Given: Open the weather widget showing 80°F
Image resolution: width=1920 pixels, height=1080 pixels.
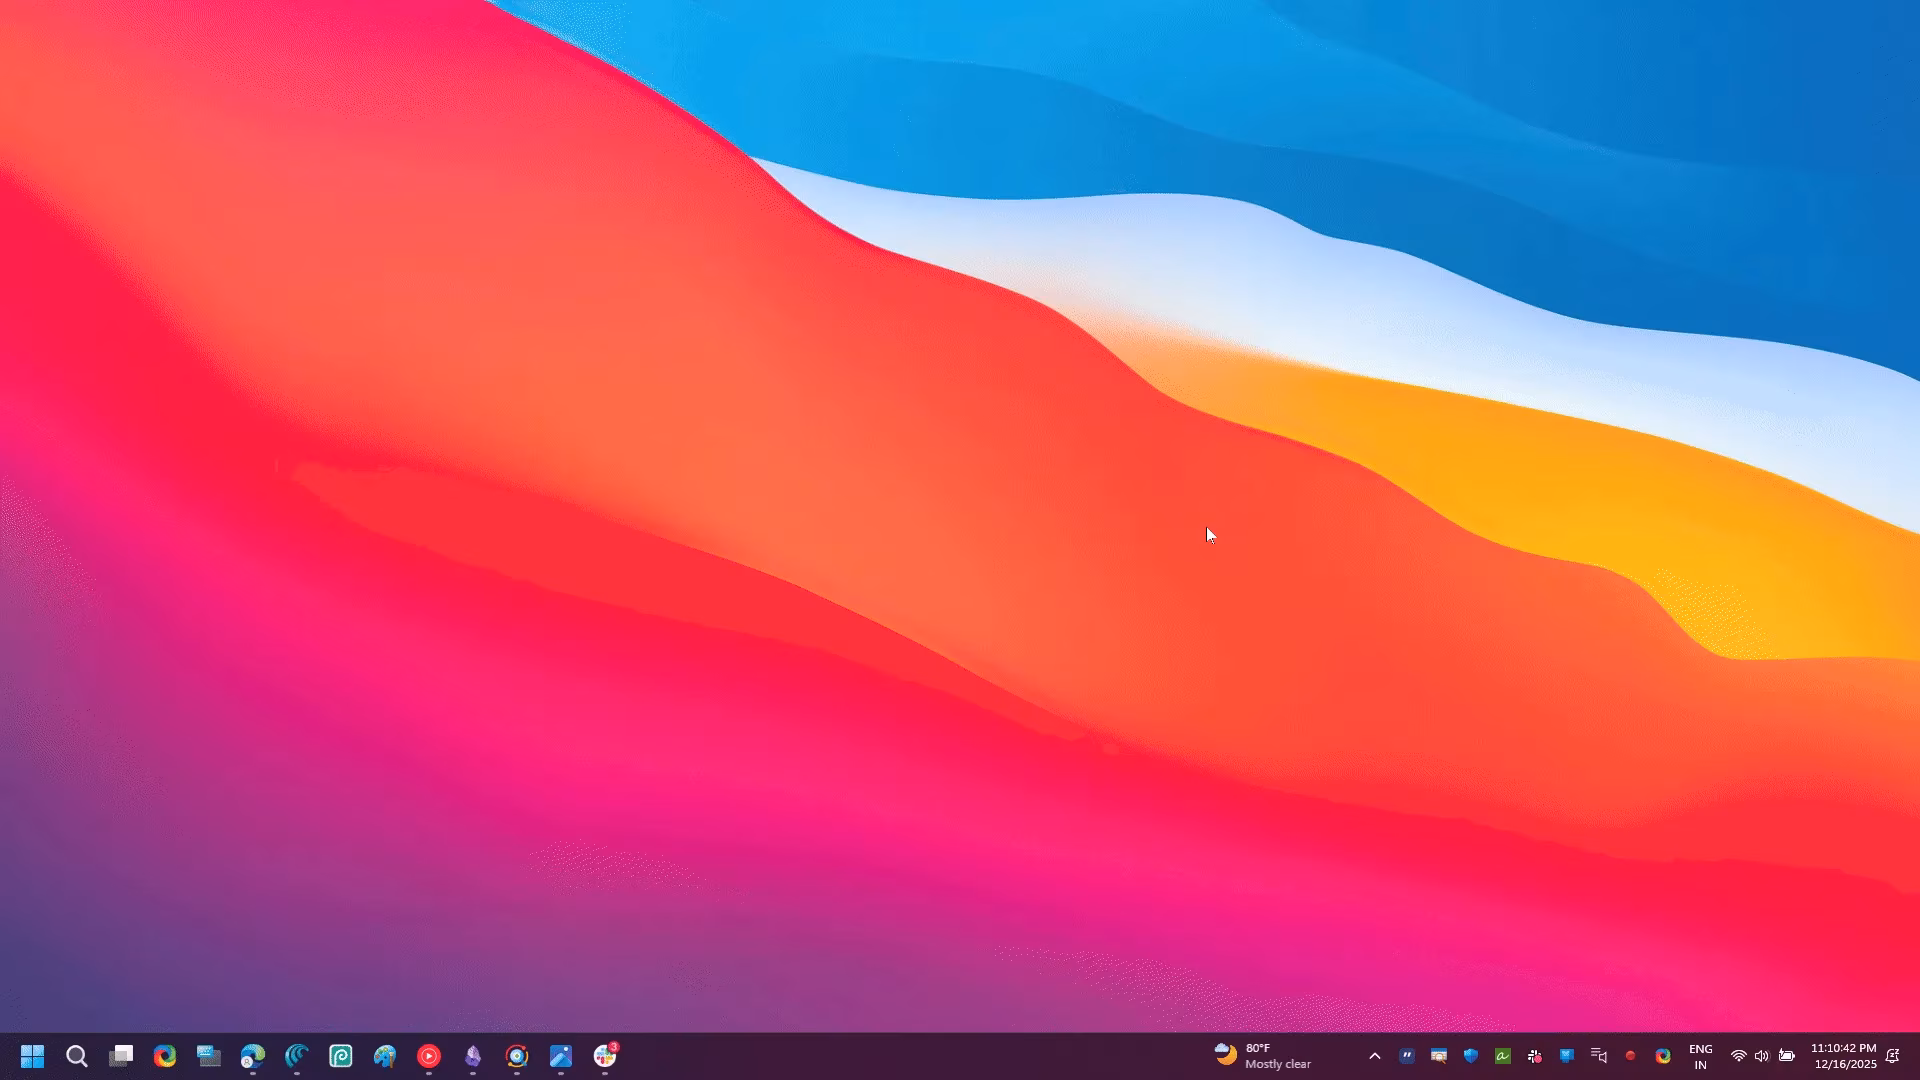Looking at the screenshot, I should coord(1262,1057).
